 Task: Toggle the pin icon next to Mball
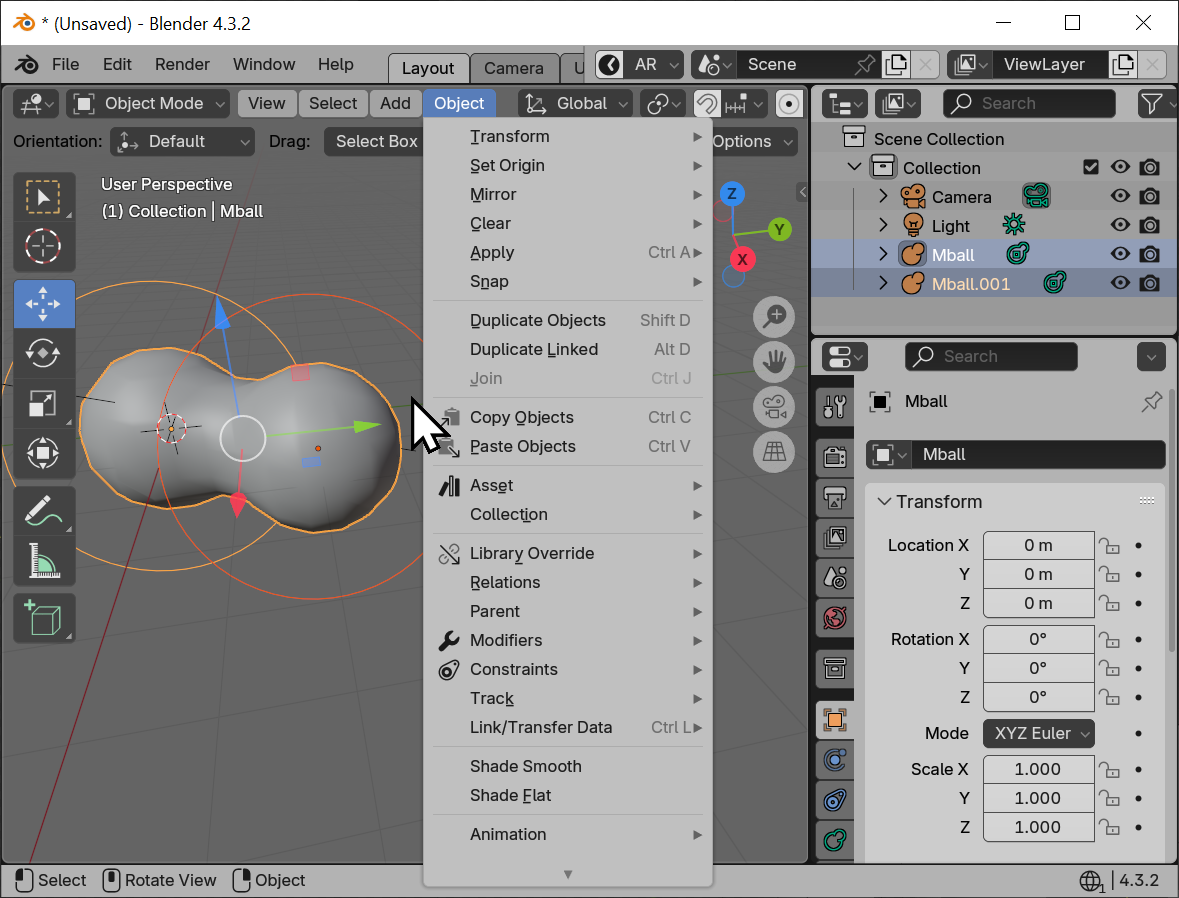click(x=1151, y=402)
